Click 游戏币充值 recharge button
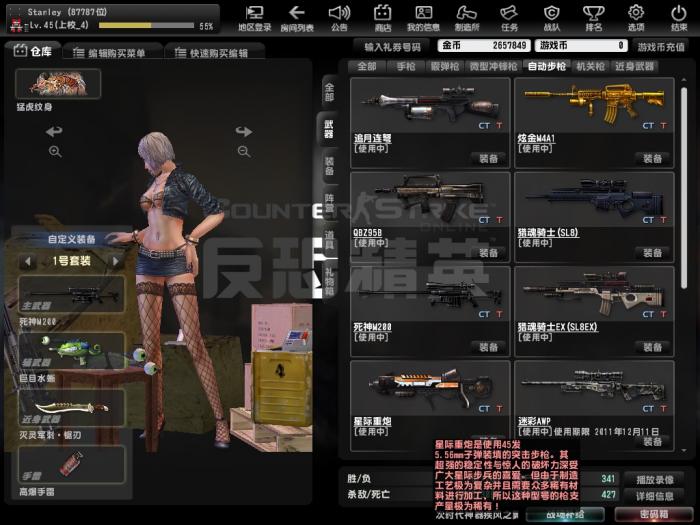 tap(661, 46)
